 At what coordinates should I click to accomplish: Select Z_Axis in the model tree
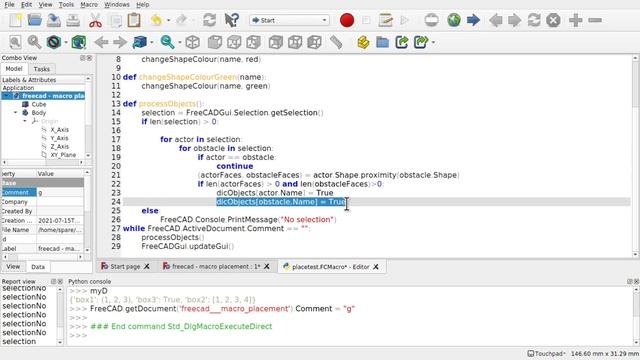(x=59, y=147)
